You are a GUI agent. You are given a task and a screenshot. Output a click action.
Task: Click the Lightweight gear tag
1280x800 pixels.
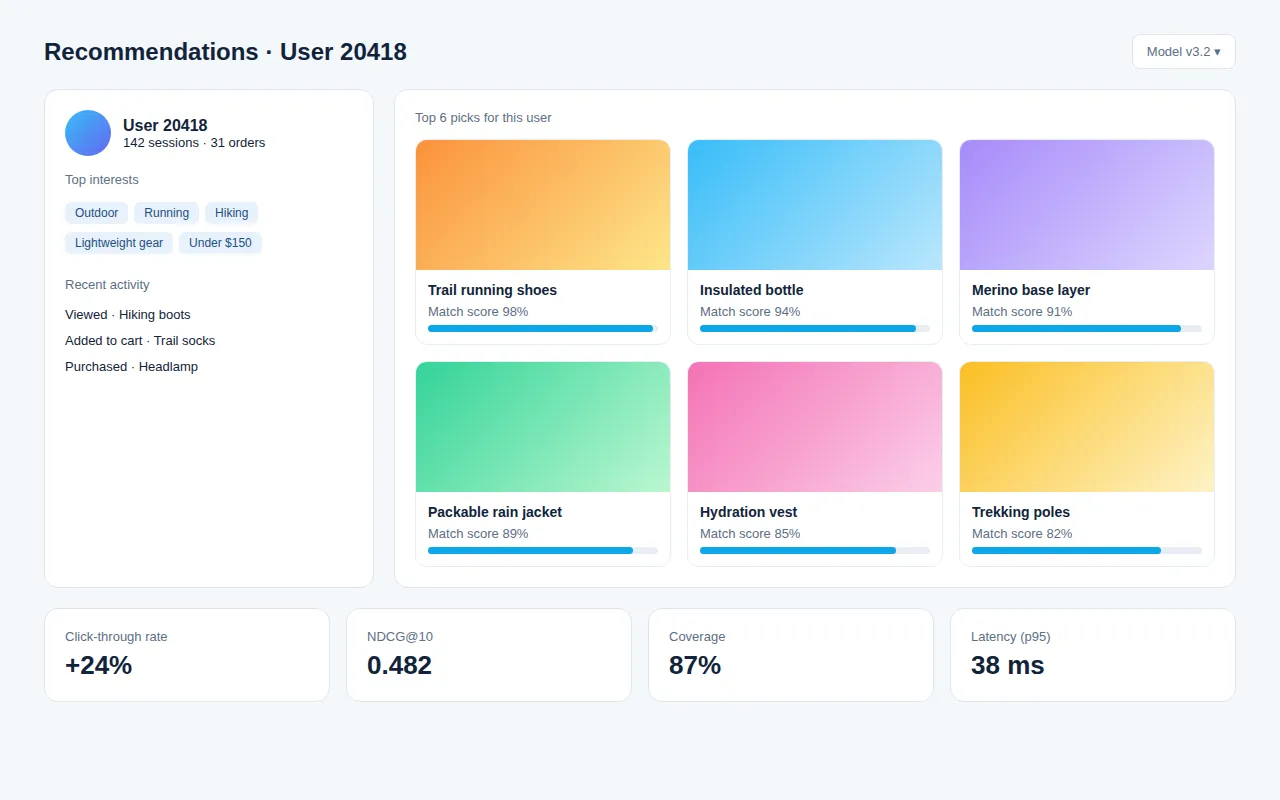[x=119, y=243]
